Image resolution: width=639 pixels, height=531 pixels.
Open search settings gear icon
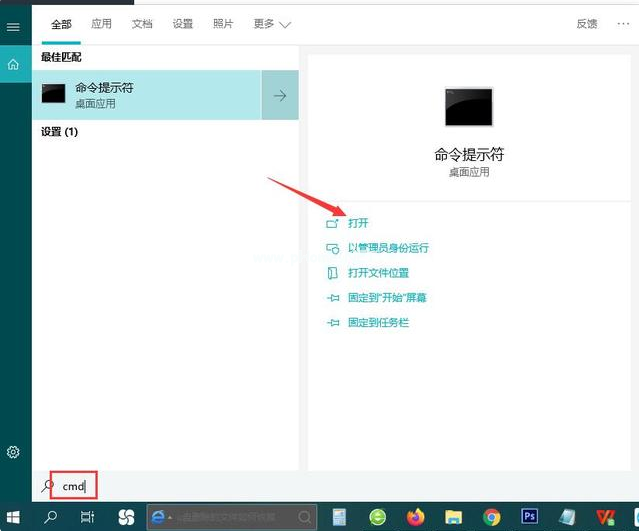[13, 452]
